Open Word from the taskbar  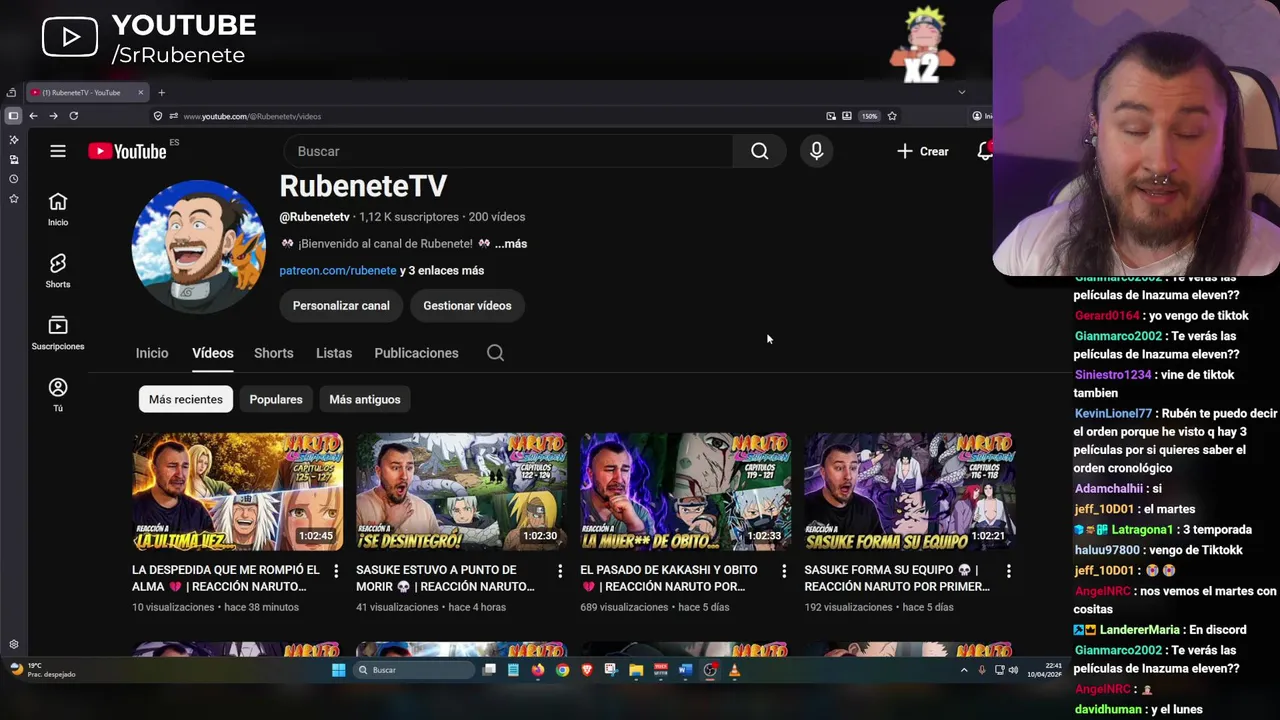(x=685, y=670)
